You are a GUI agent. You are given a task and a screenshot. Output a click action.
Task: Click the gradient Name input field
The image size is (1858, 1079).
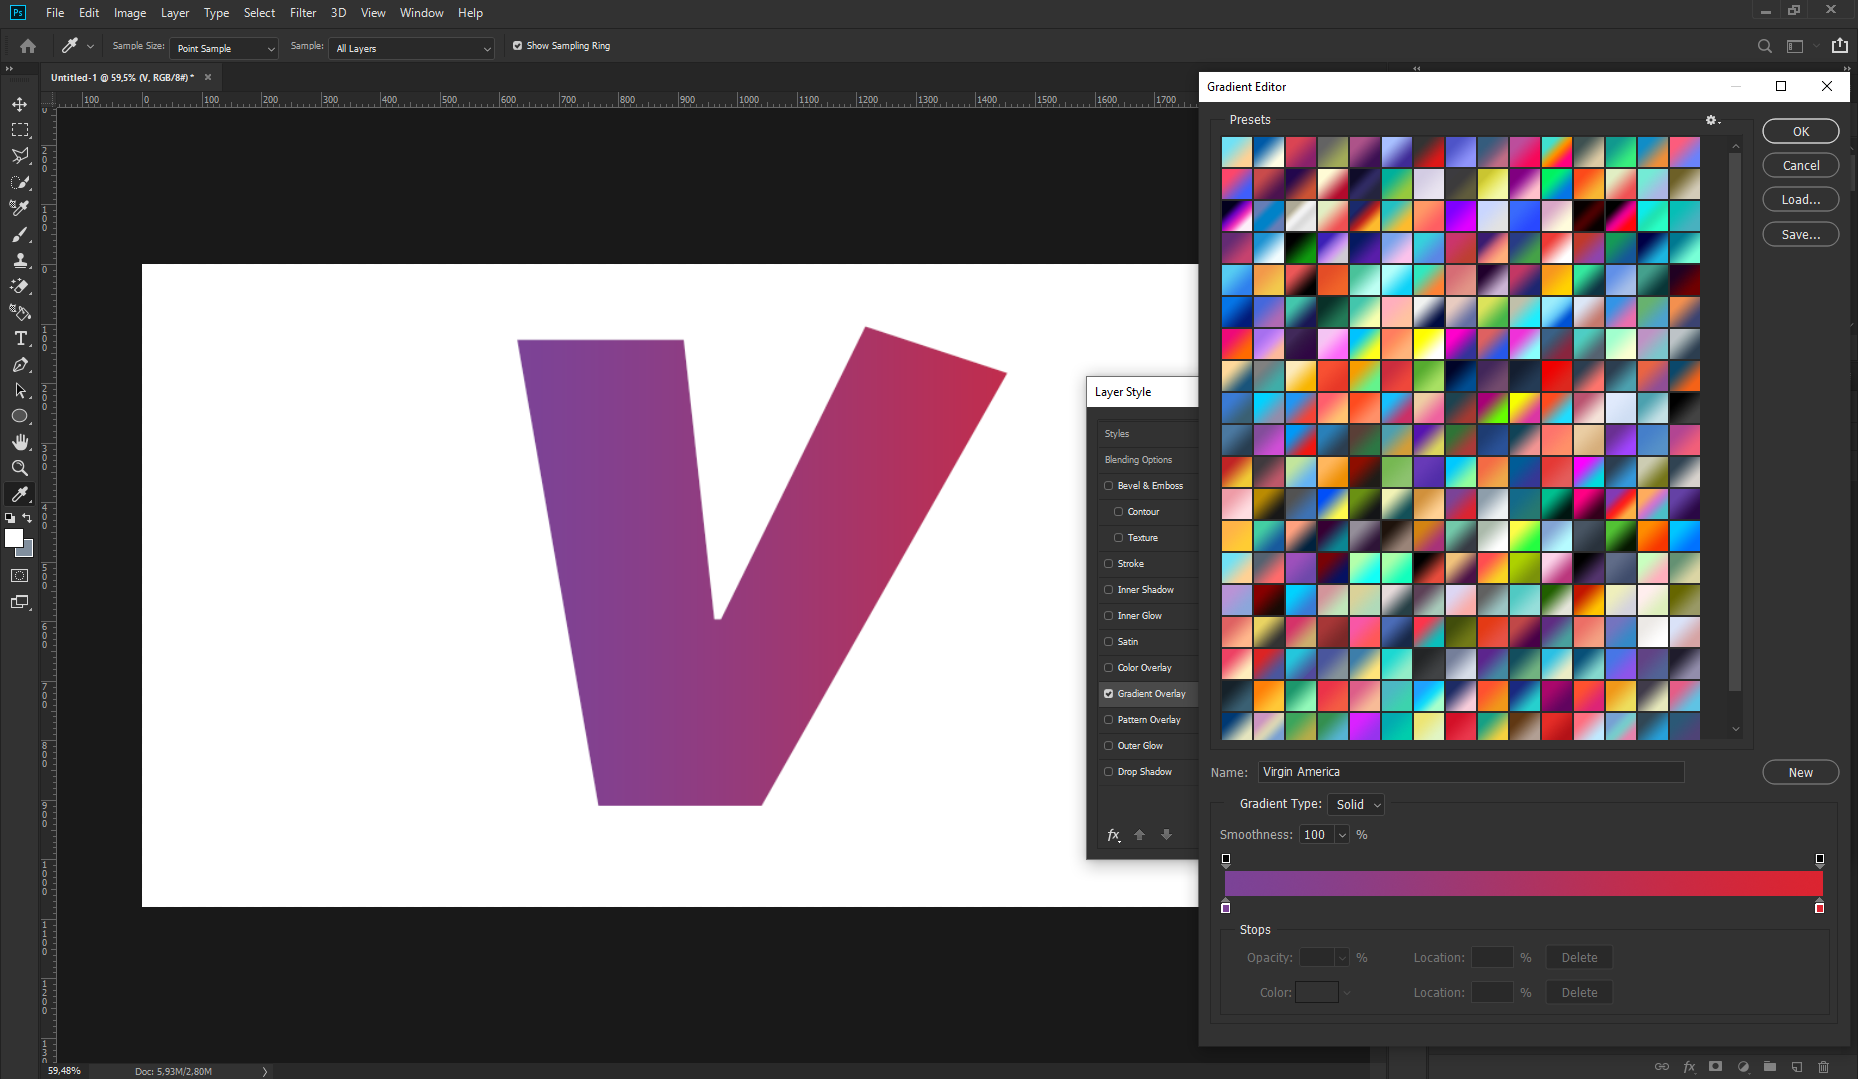click(1471, 772)
